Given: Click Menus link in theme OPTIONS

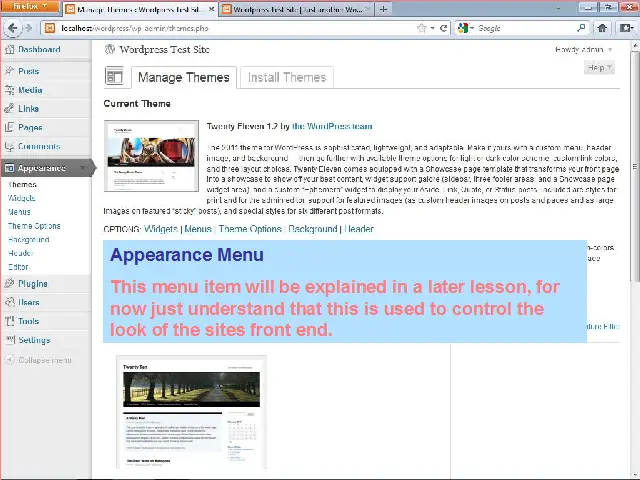Looking at the screenshot, I should [198, 229].
